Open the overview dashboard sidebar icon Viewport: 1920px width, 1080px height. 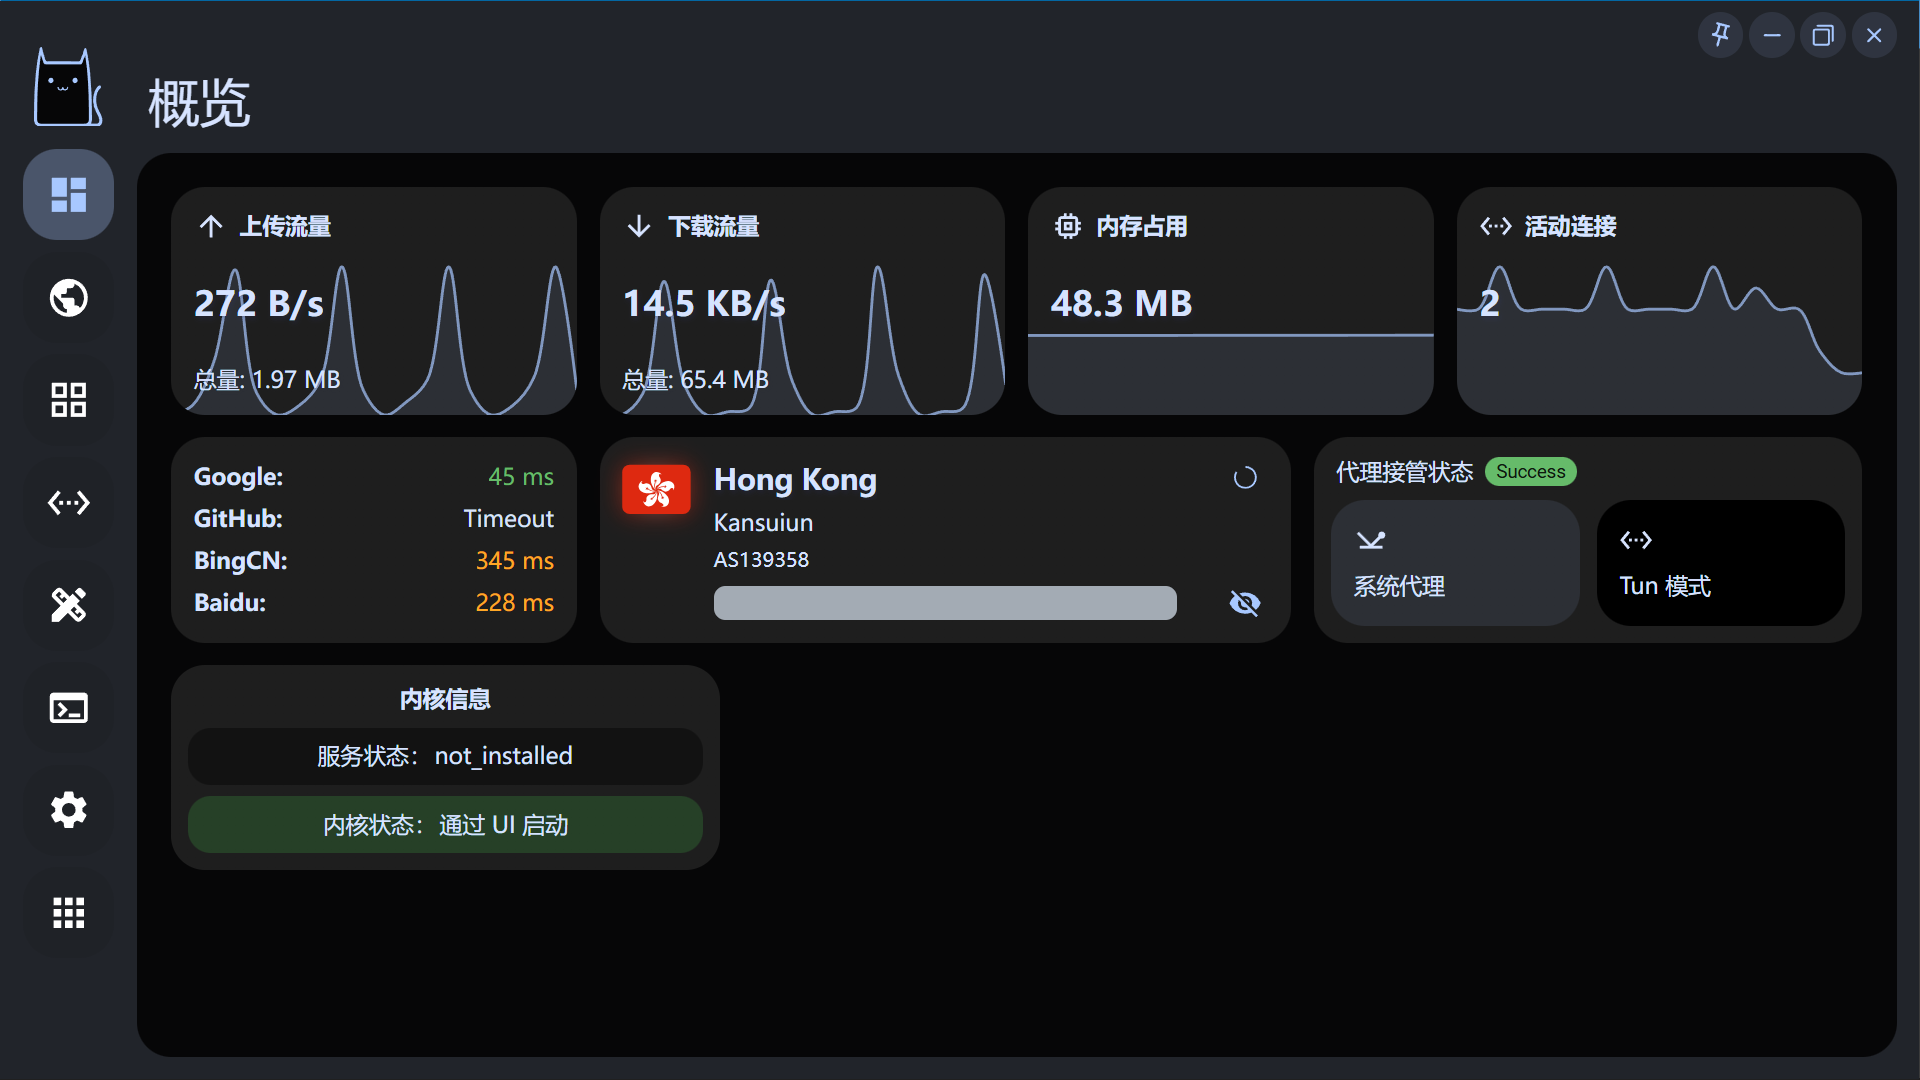pos(68,194)
